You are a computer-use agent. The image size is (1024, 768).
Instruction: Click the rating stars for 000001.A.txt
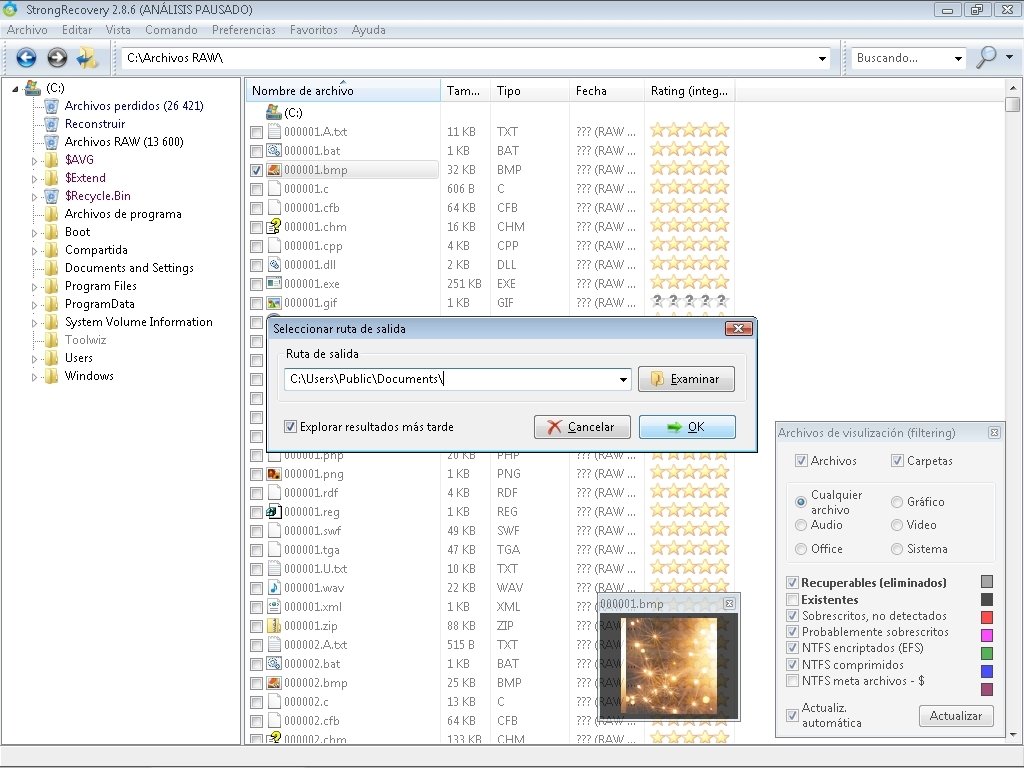689,131
